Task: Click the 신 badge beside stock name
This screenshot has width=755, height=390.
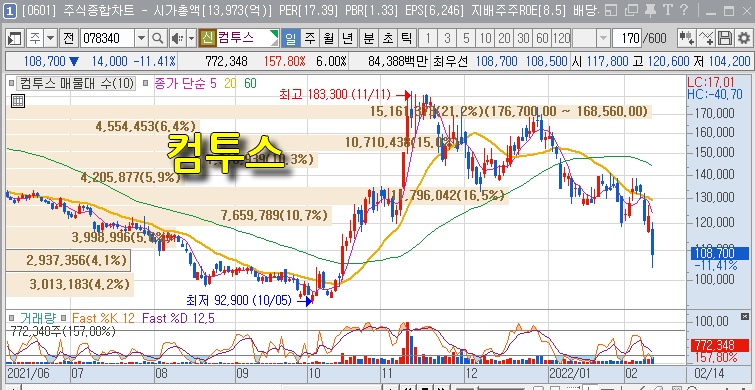Action: 208,38
